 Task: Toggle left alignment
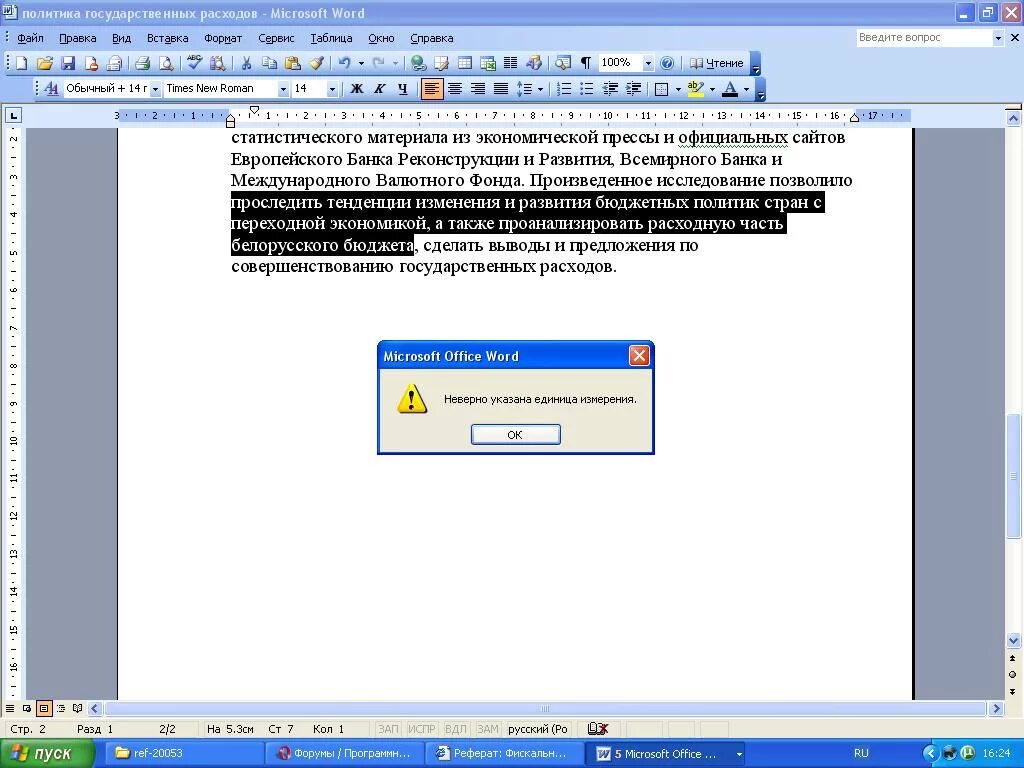coord(432,88)
